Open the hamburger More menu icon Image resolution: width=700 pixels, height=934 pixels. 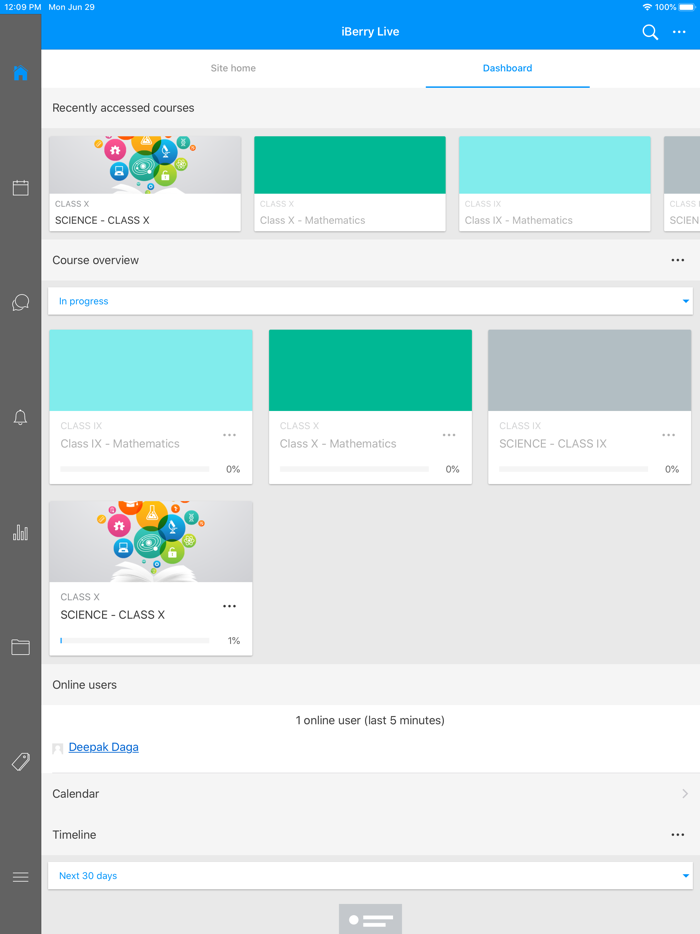click(x=20, y=877)
